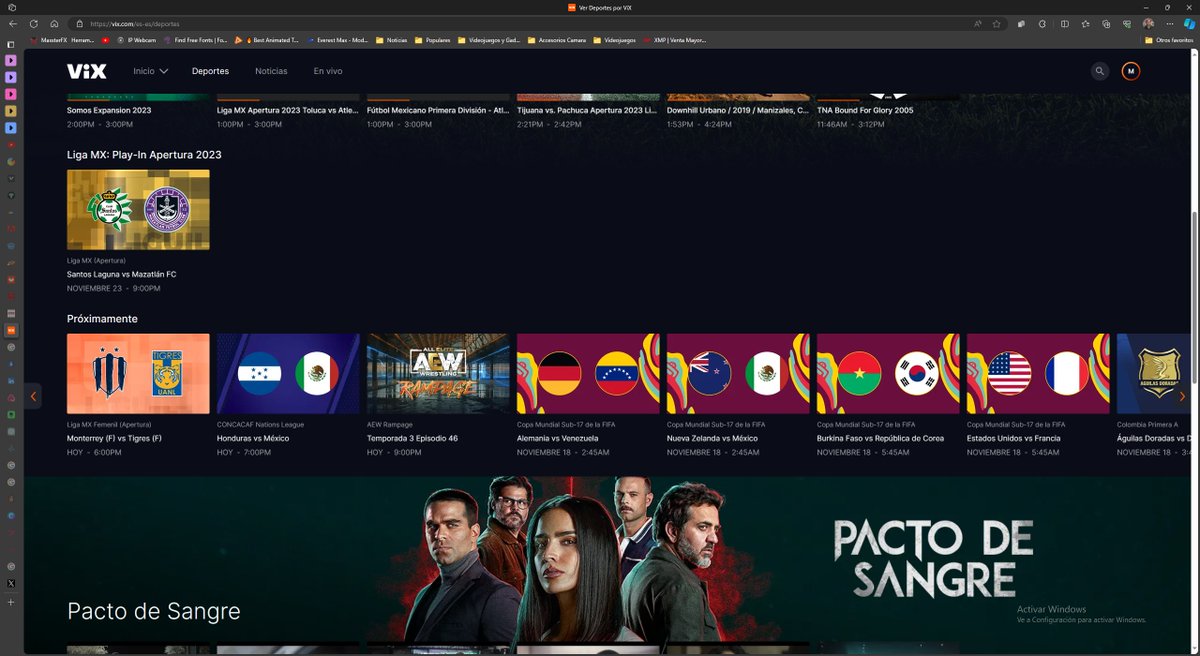The height and width of the screenshot is (656, 1200).
Task: Reload the page with refresh icon
Action: pyautogui.click(x=34, y=23)
